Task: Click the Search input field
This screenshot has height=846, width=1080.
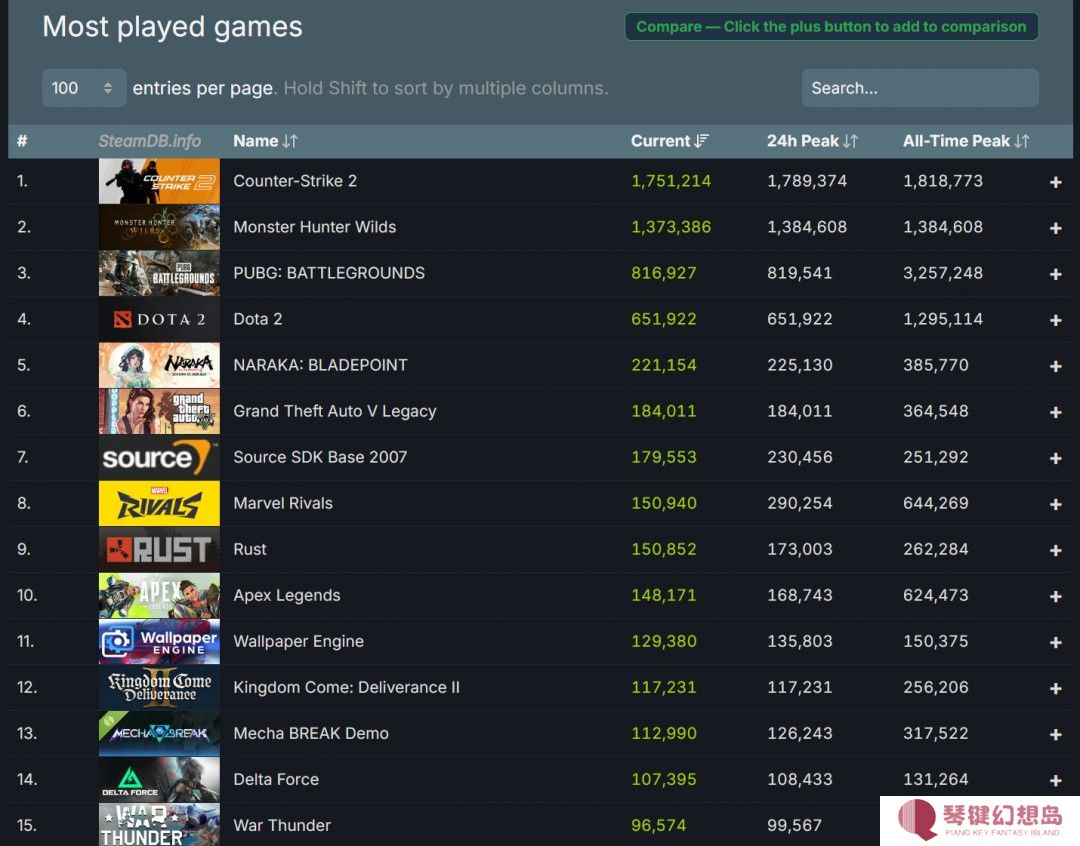Action: pyautogui.click(x=920, y=88)
